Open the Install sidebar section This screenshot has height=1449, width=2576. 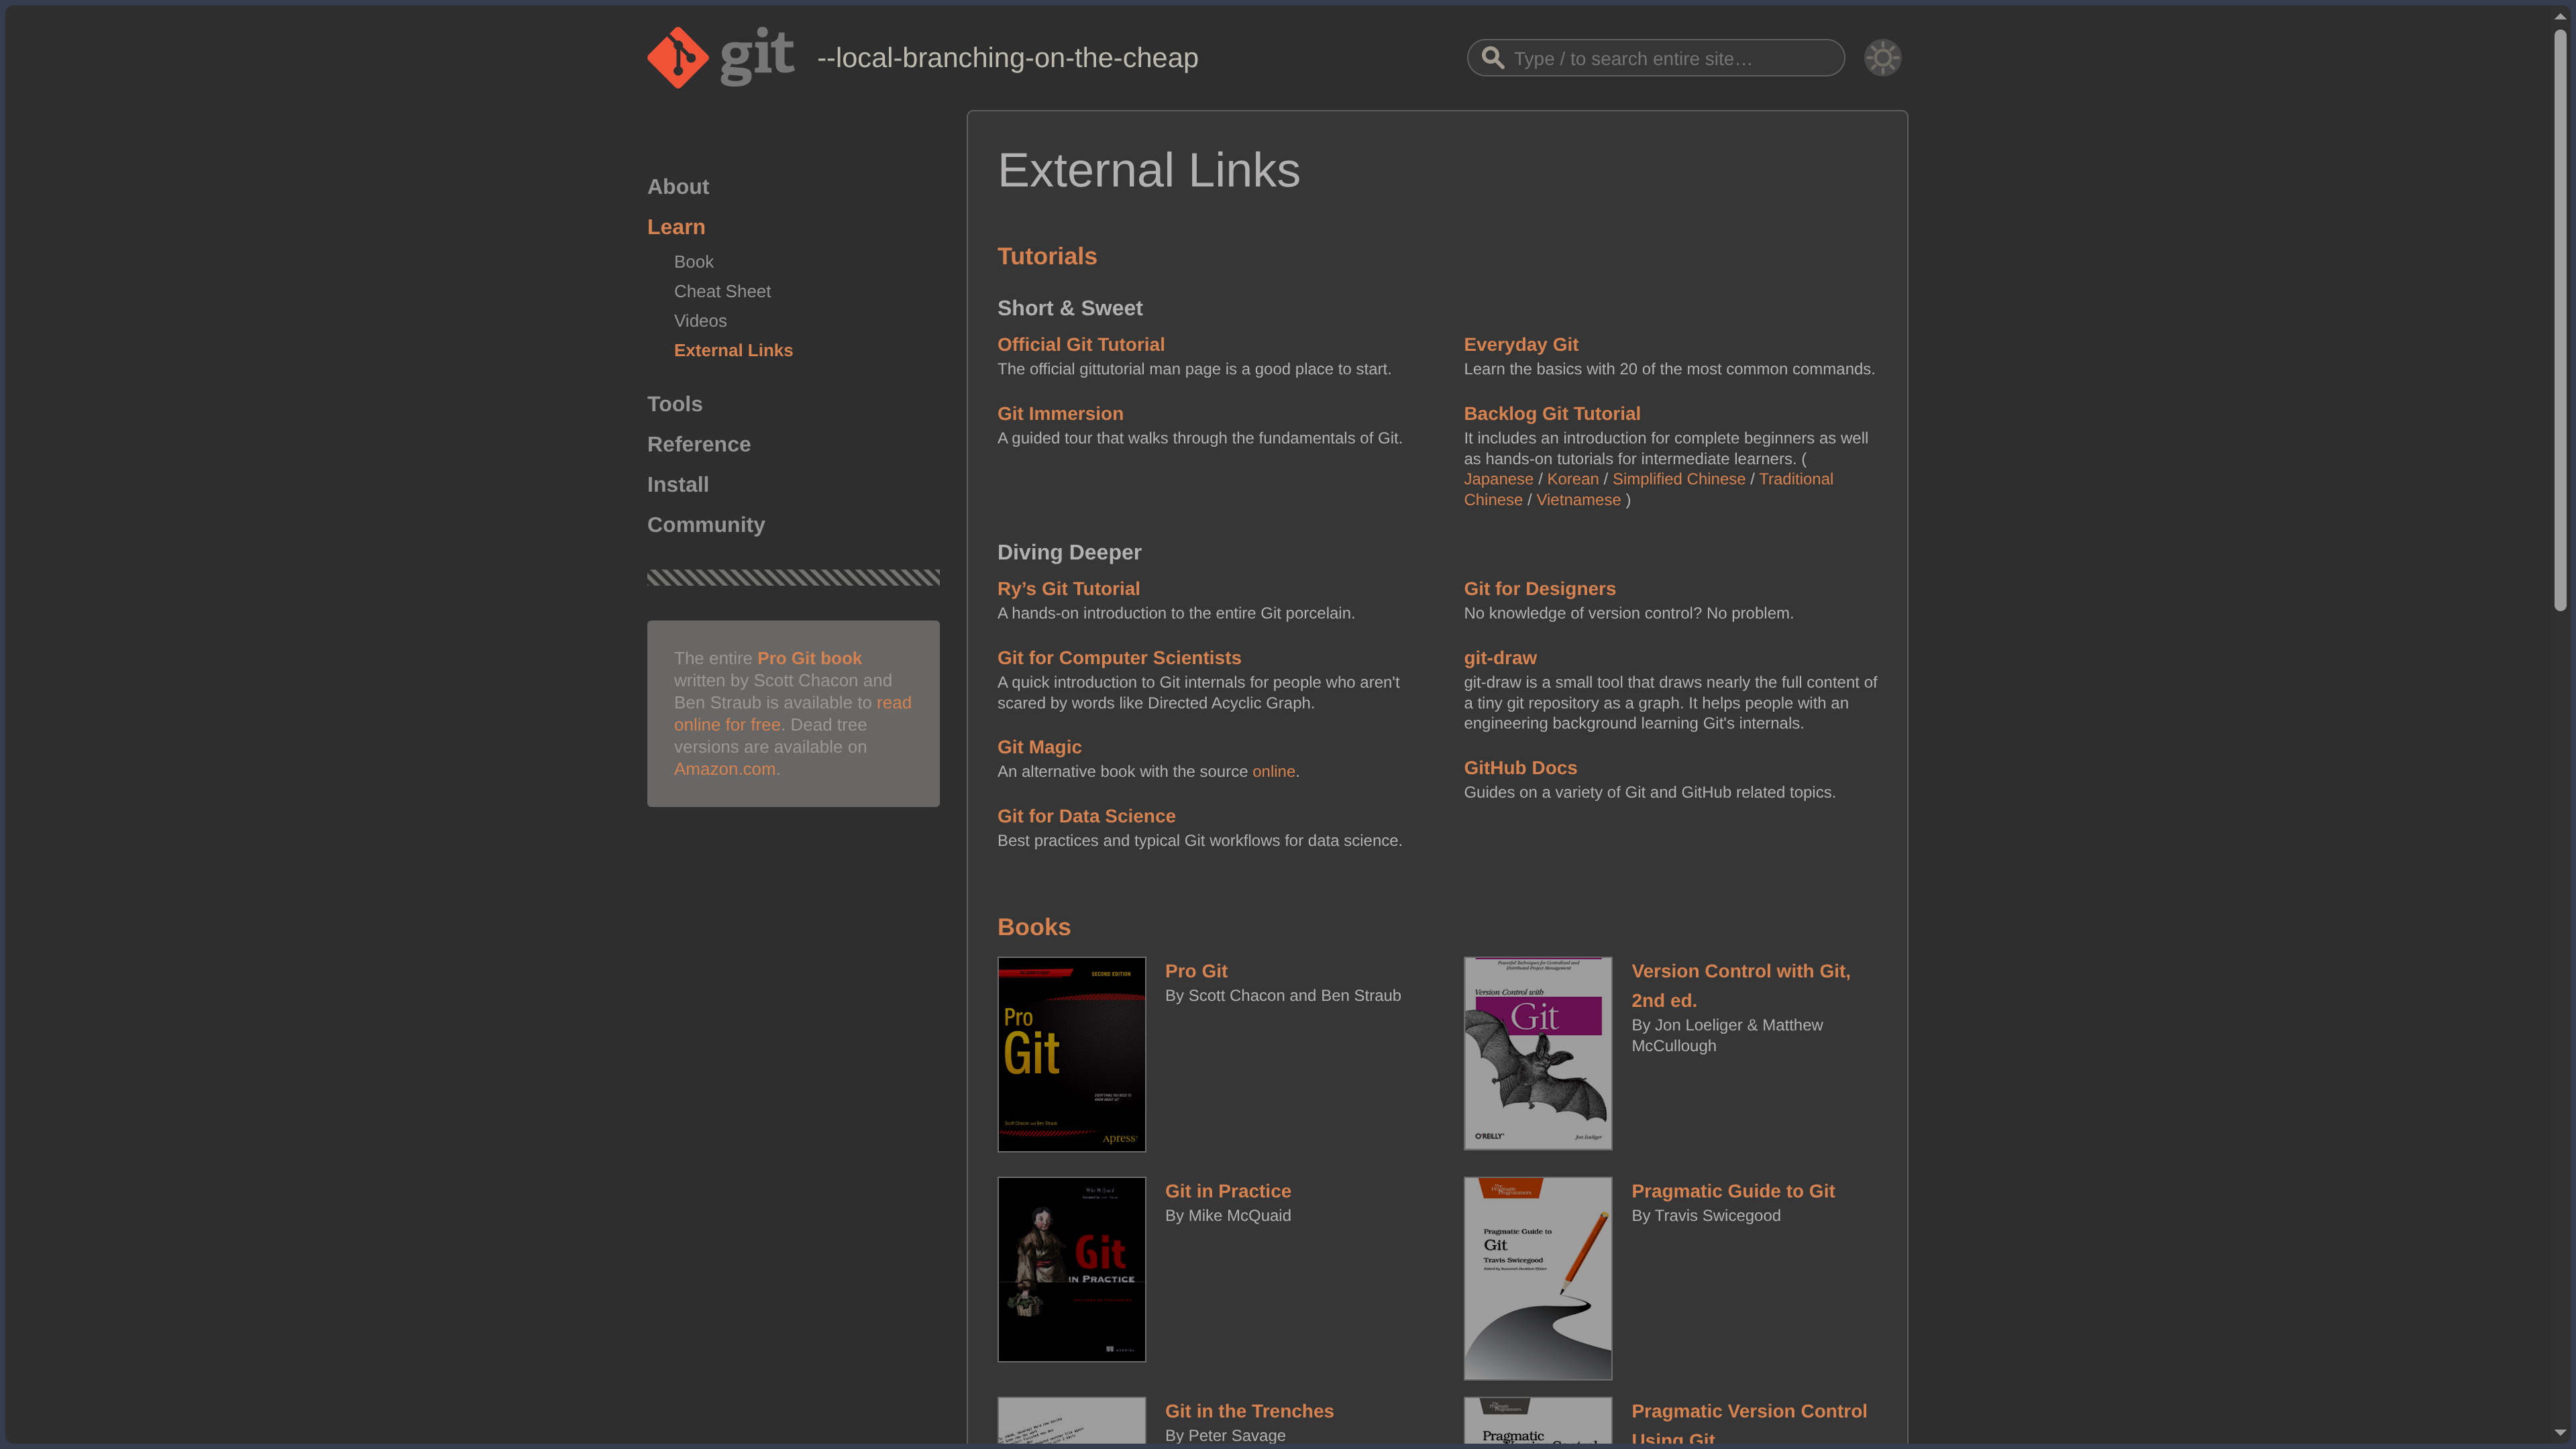pos(677,484)
